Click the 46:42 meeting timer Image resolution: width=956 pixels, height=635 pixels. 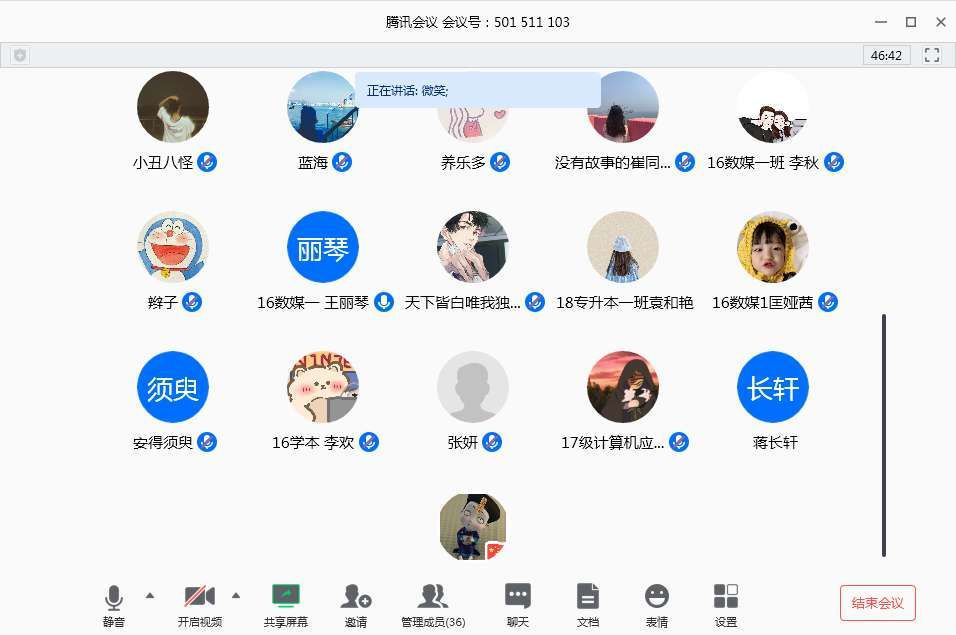[886, 56]
